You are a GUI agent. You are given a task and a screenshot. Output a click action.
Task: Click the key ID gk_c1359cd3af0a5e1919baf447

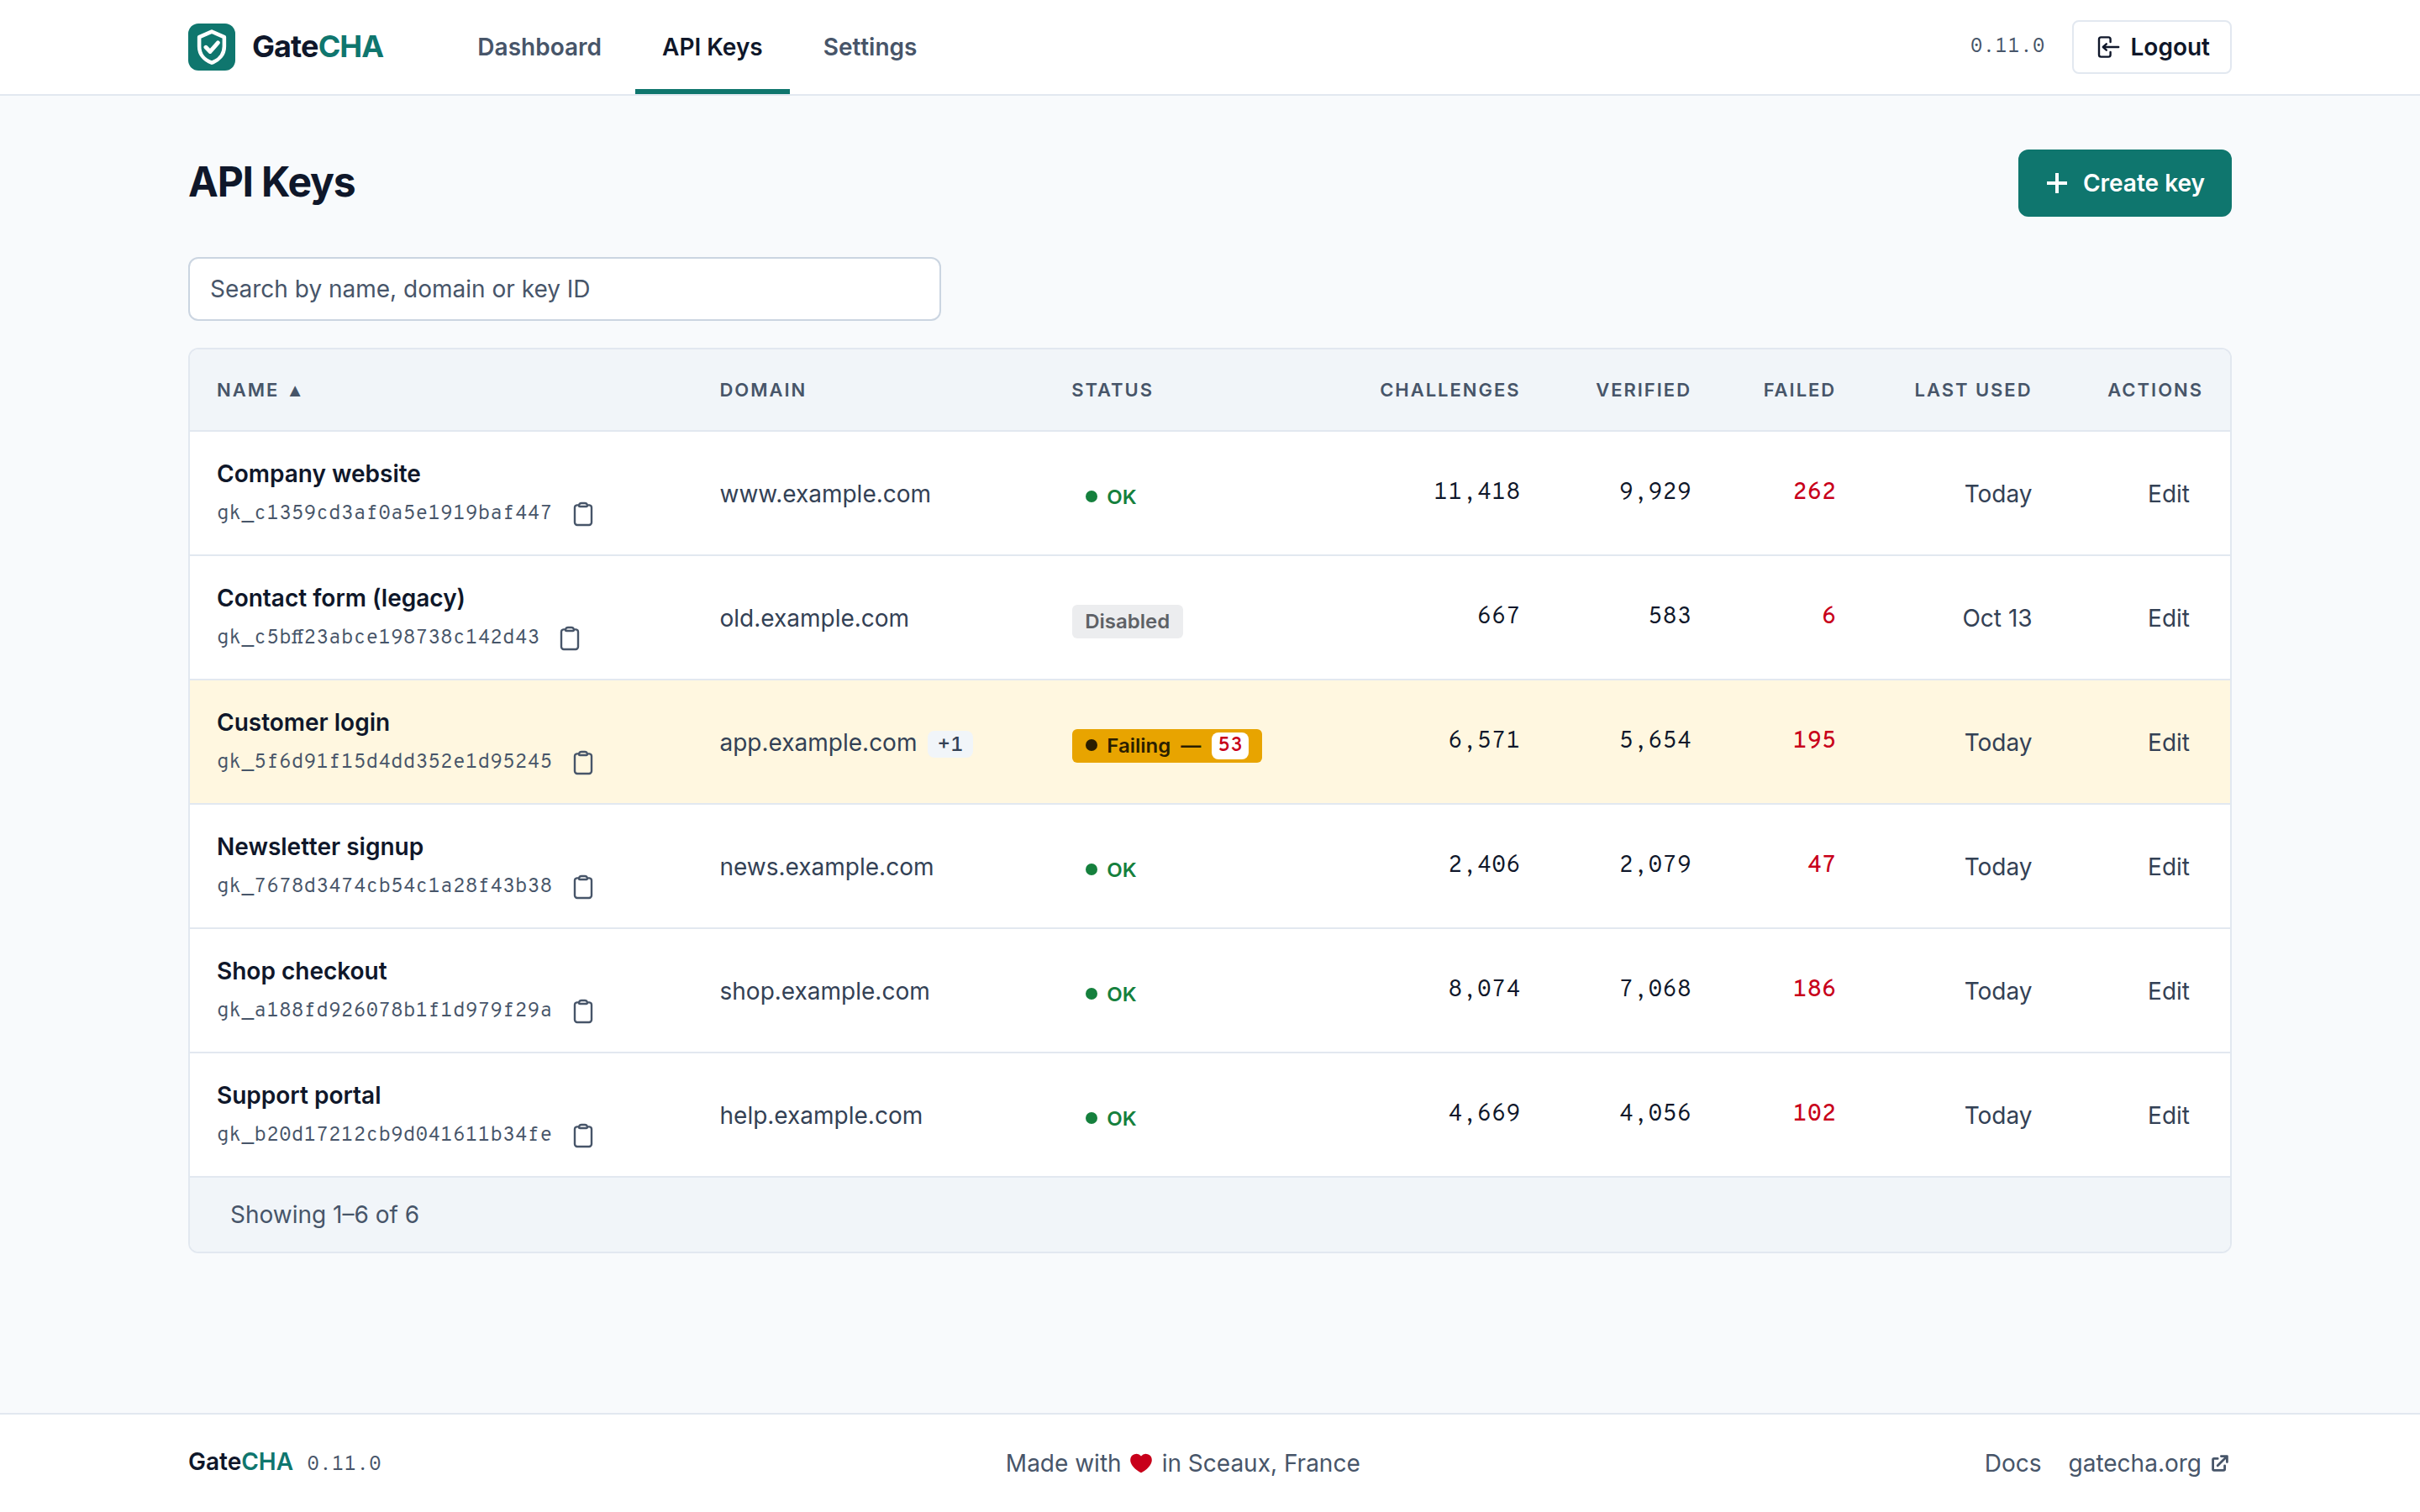click(x=384, y=513)
